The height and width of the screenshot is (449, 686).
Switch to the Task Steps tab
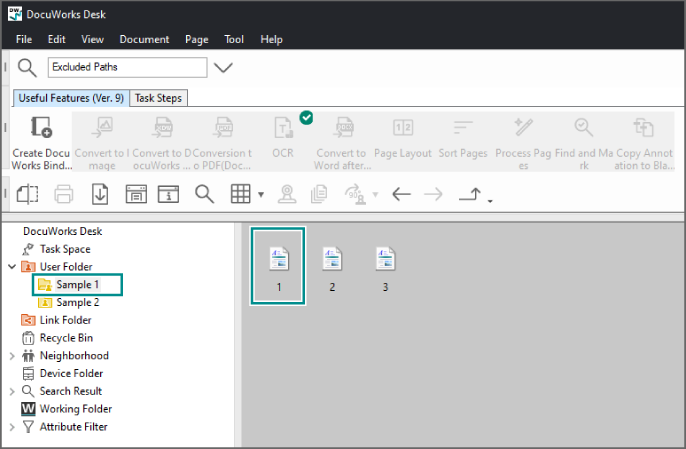click(x=160, y=98)
